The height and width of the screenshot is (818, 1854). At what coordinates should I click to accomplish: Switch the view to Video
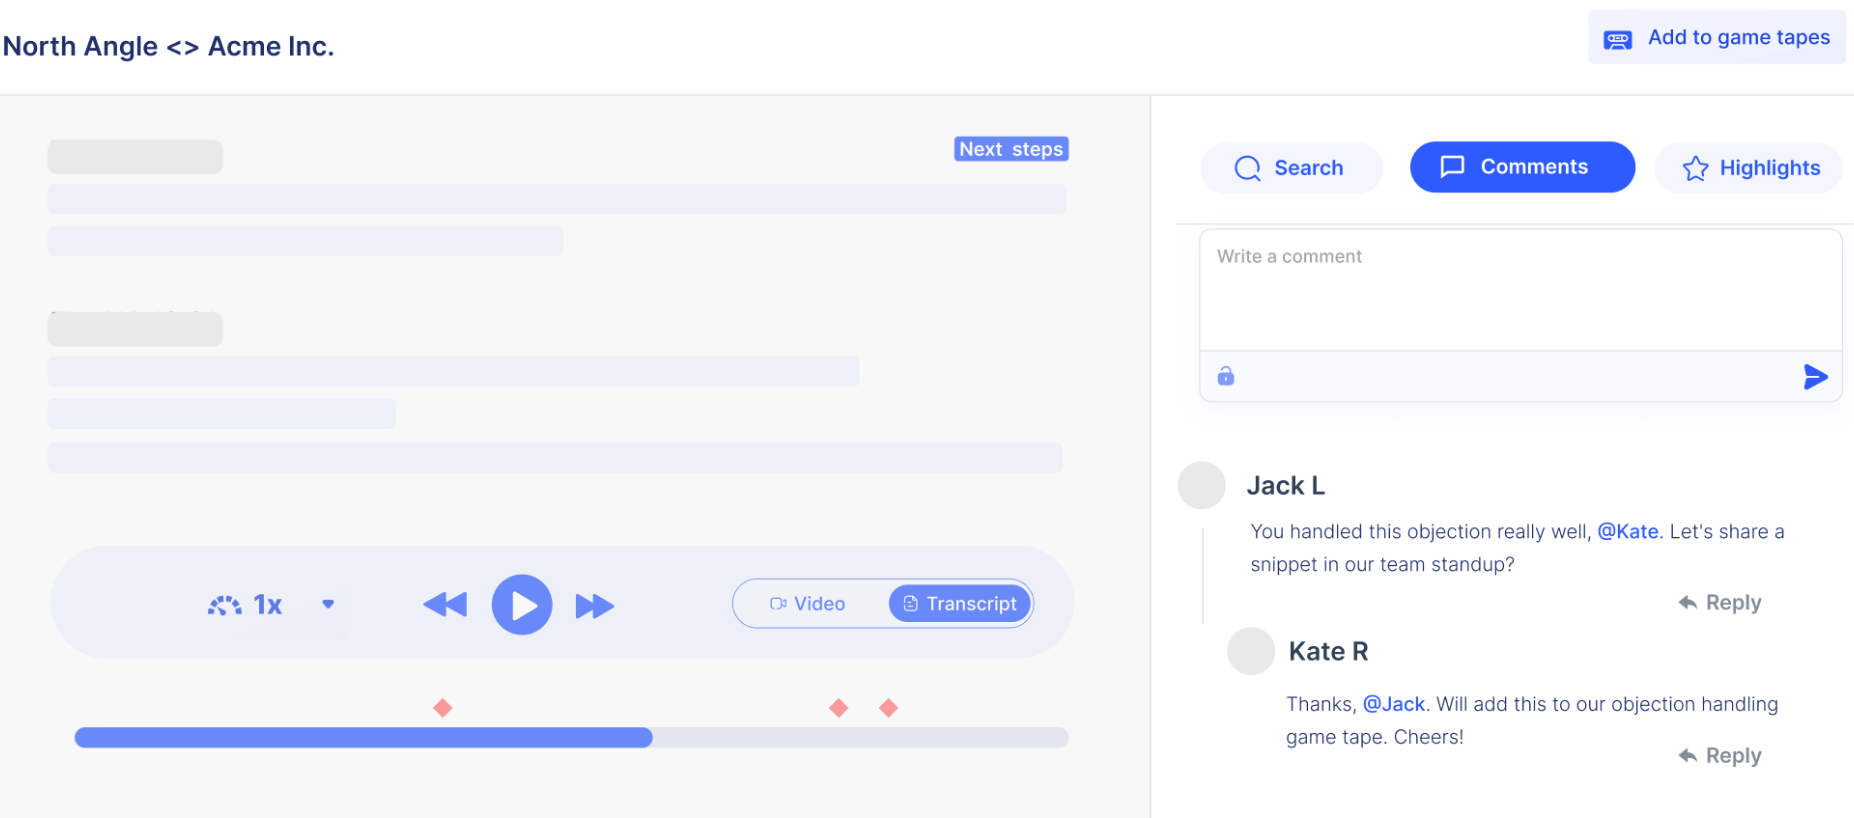point(808,604)
